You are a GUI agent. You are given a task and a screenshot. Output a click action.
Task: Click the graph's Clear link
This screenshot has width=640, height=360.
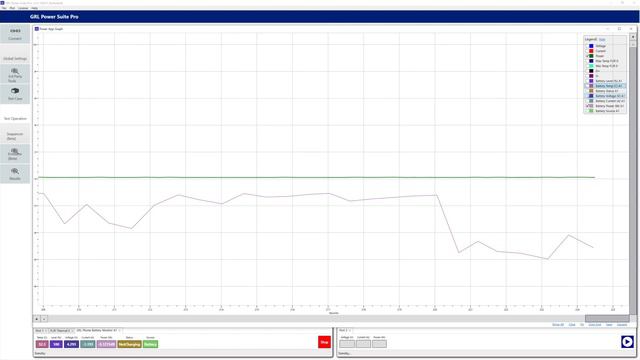tap(572, 325)
